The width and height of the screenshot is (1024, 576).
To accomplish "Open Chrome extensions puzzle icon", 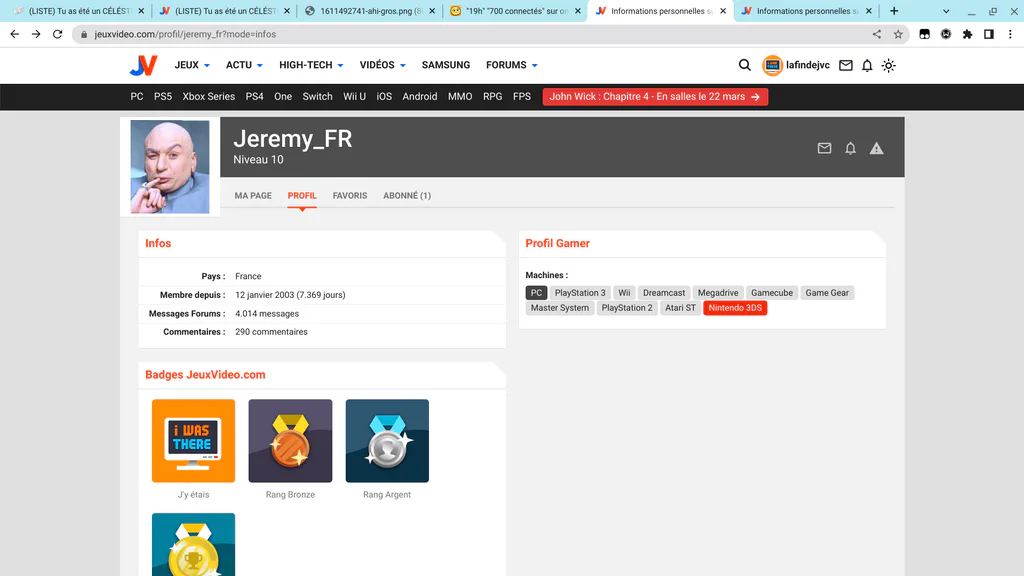I will (x=967, y=34).
